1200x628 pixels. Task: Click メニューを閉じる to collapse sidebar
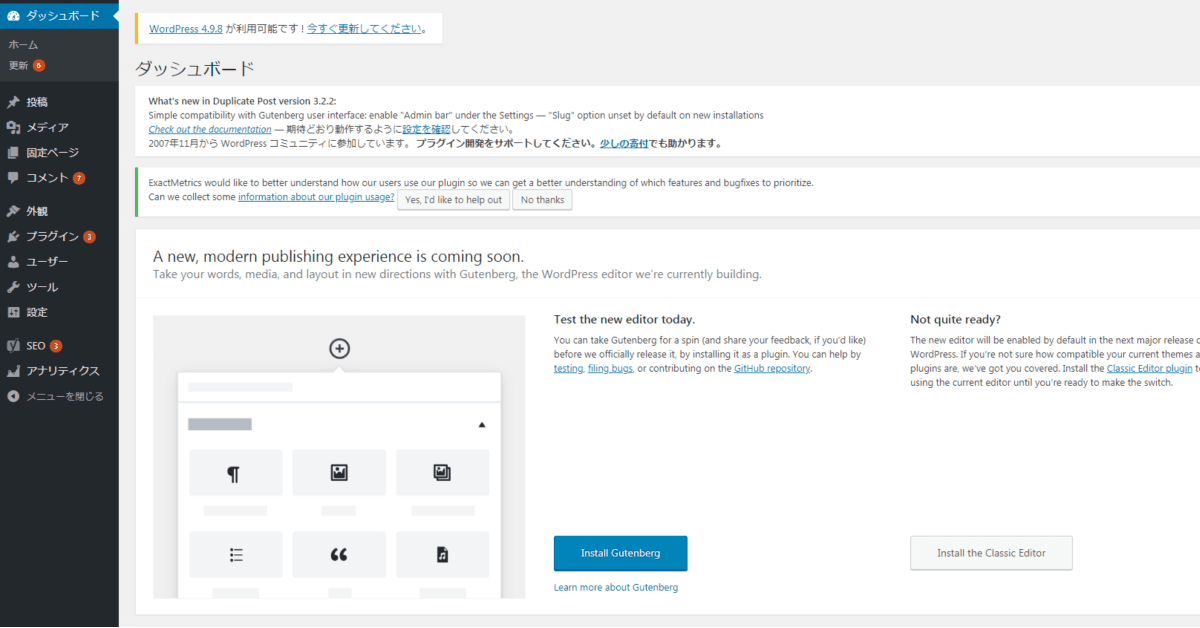59,396
